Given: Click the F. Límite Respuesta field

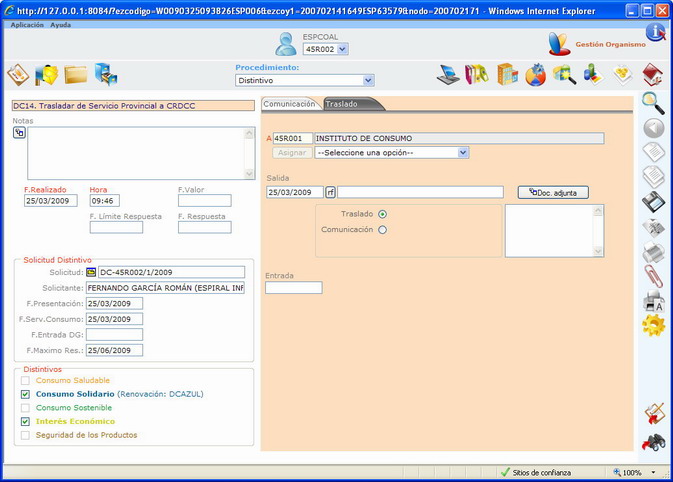Looking at the screenshot, I should [x=116, y=227].
